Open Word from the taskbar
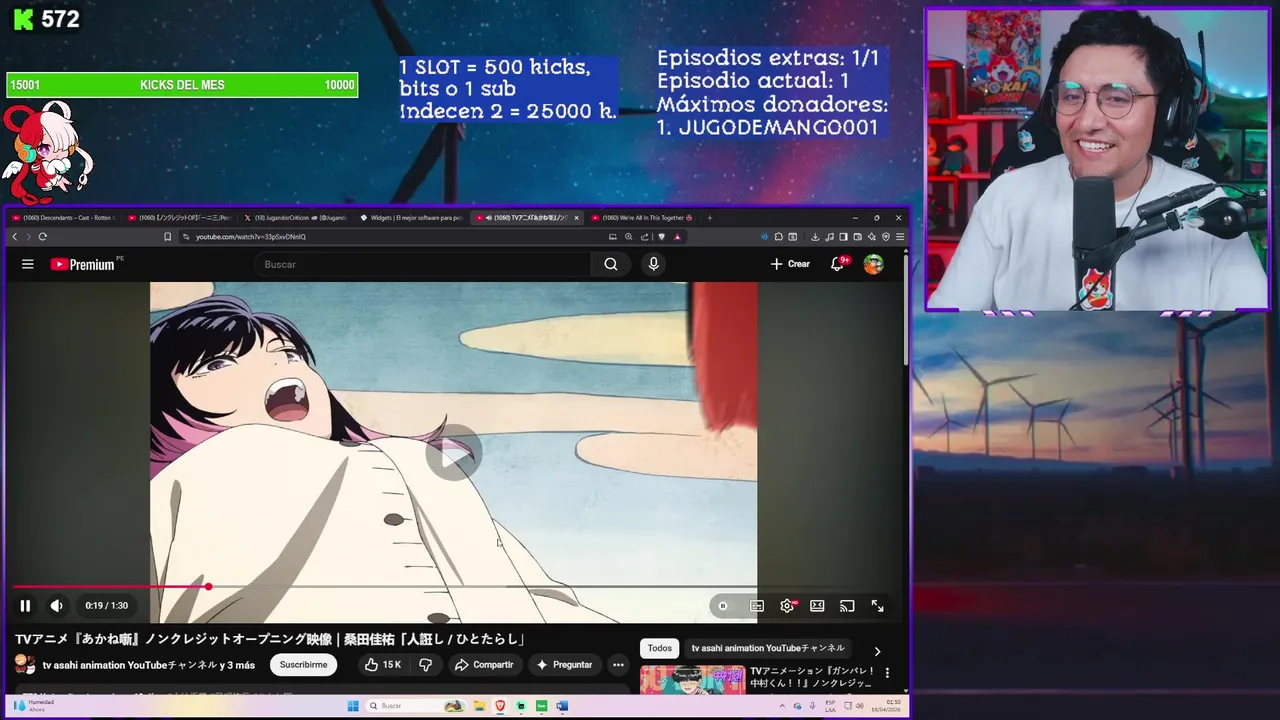 point(562,706)
